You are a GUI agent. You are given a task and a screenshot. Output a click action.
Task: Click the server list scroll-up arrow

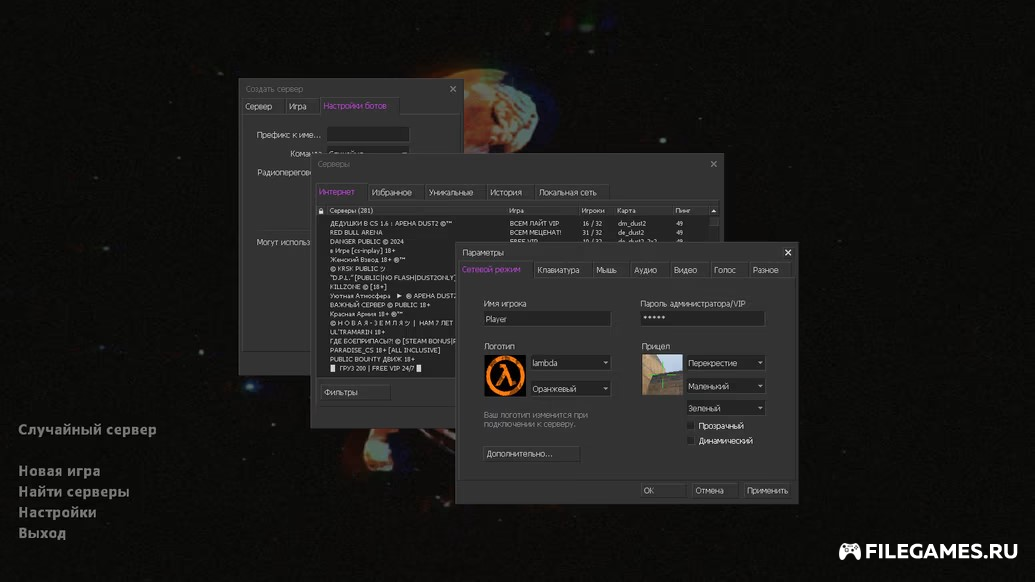click(714, 210)
